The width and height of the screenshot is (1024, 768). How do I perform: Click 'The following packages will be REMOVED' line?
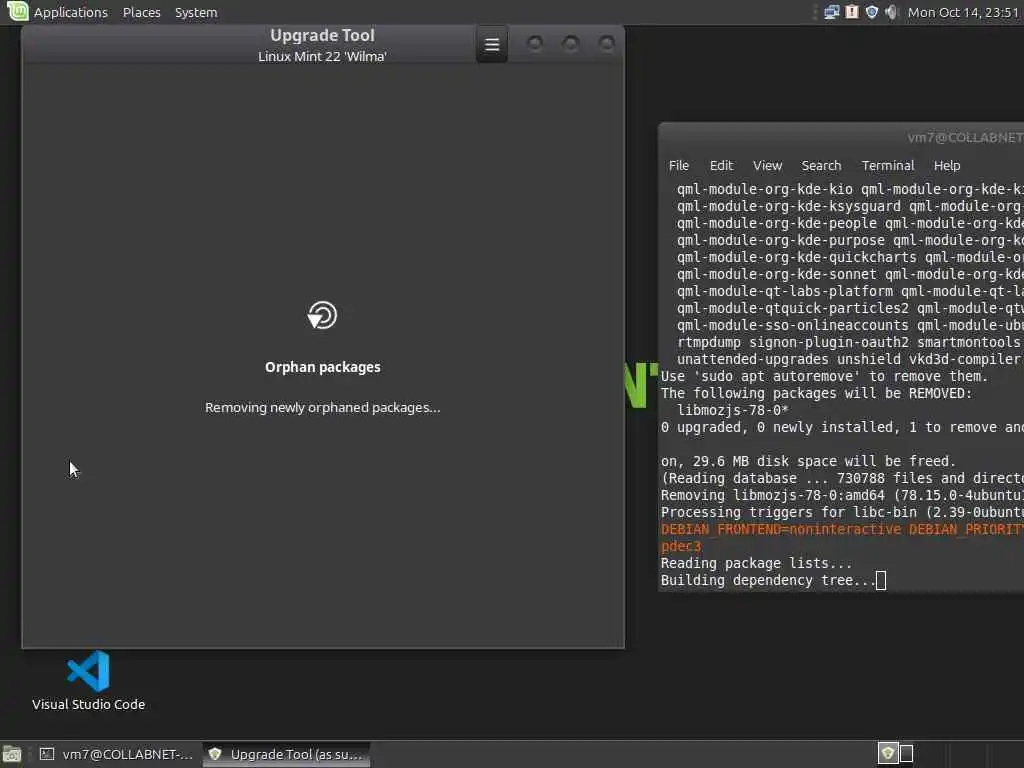(816, 393)
